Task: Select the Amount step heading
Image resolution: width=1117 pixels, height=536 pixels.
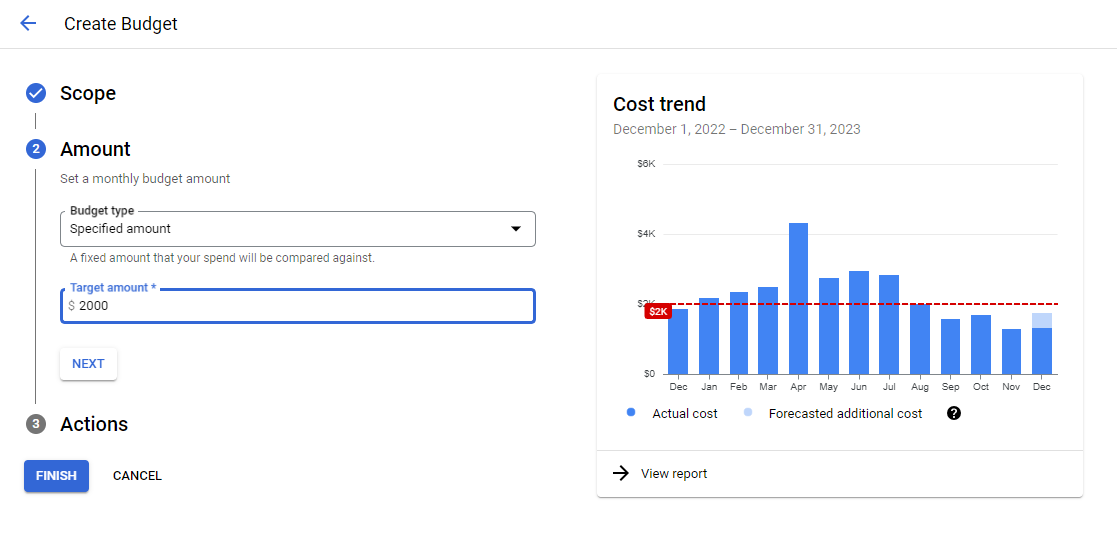Action: 95,150
